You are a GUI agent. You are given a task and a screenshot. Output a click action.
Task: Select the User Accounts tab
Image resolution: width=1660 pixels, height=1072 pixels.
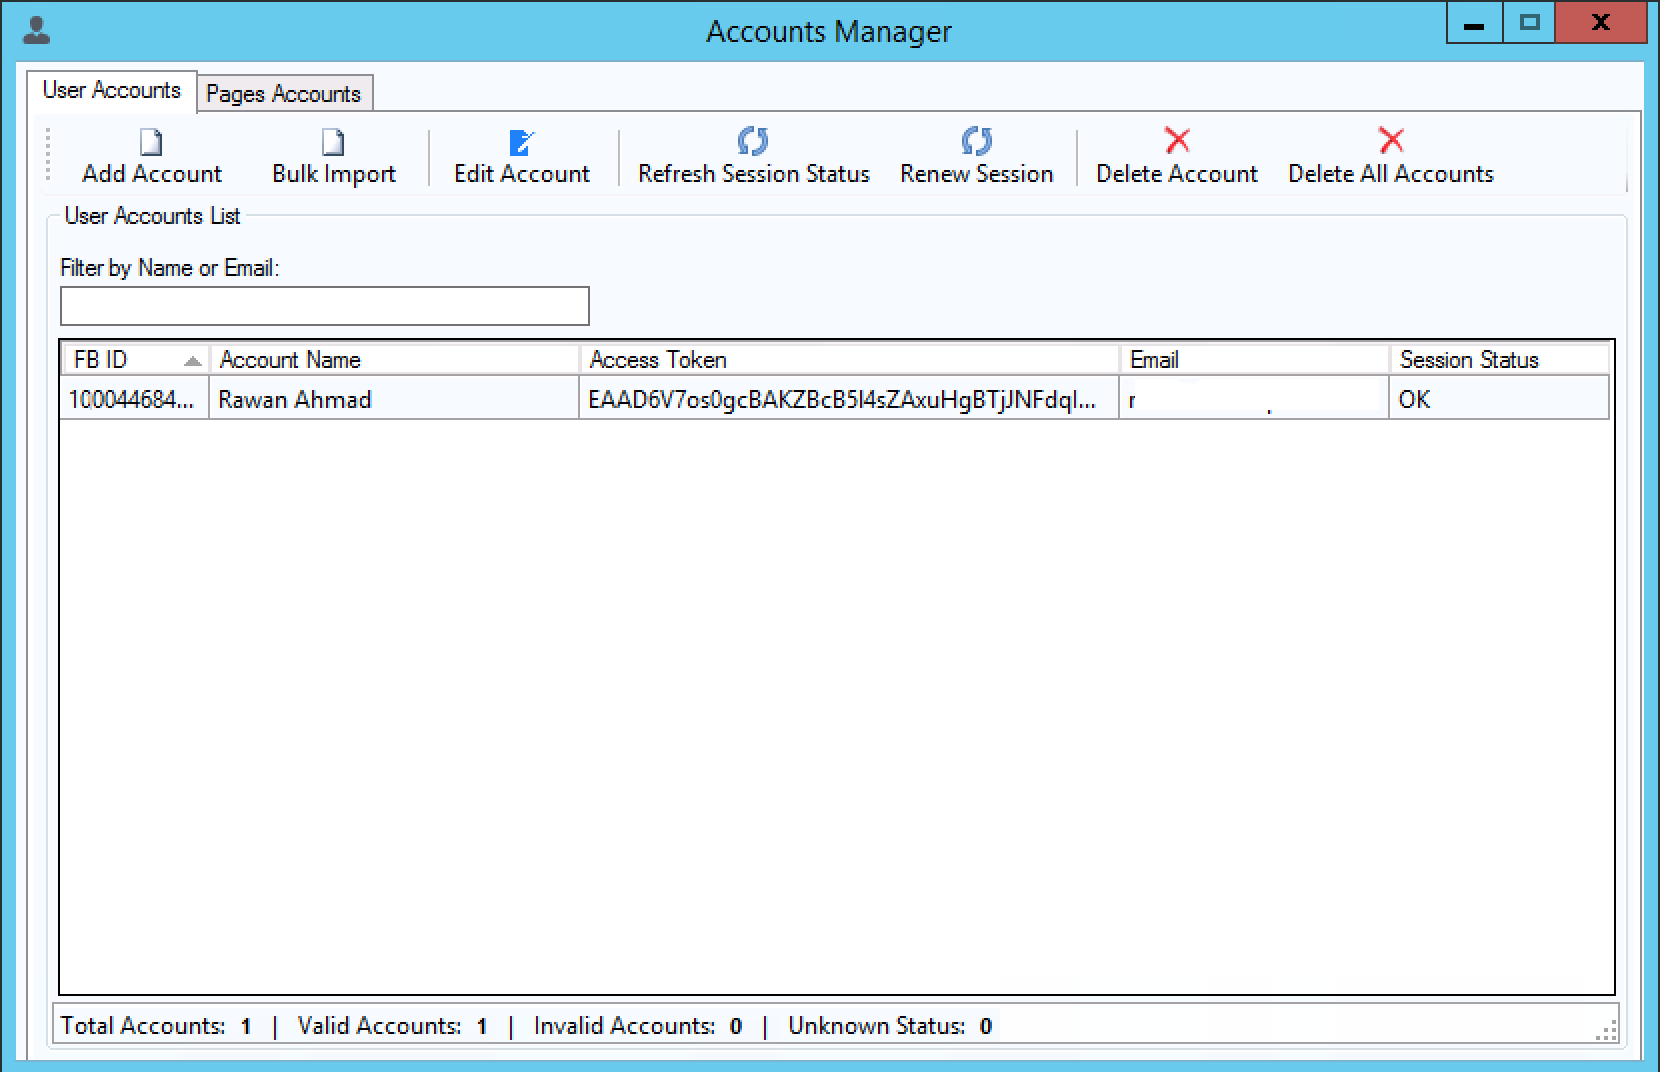(111, 90)
